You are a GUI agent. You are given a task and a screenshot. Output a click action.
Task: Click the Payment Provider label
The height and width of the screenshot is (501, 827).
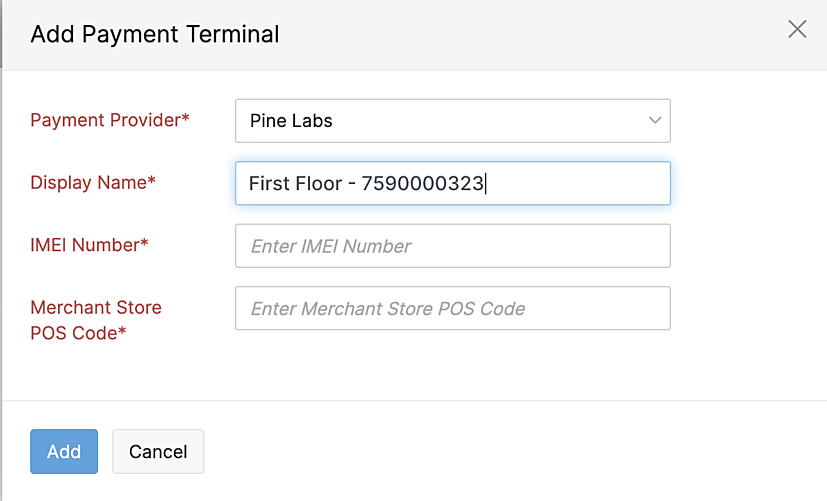click(x=110, y=120)
